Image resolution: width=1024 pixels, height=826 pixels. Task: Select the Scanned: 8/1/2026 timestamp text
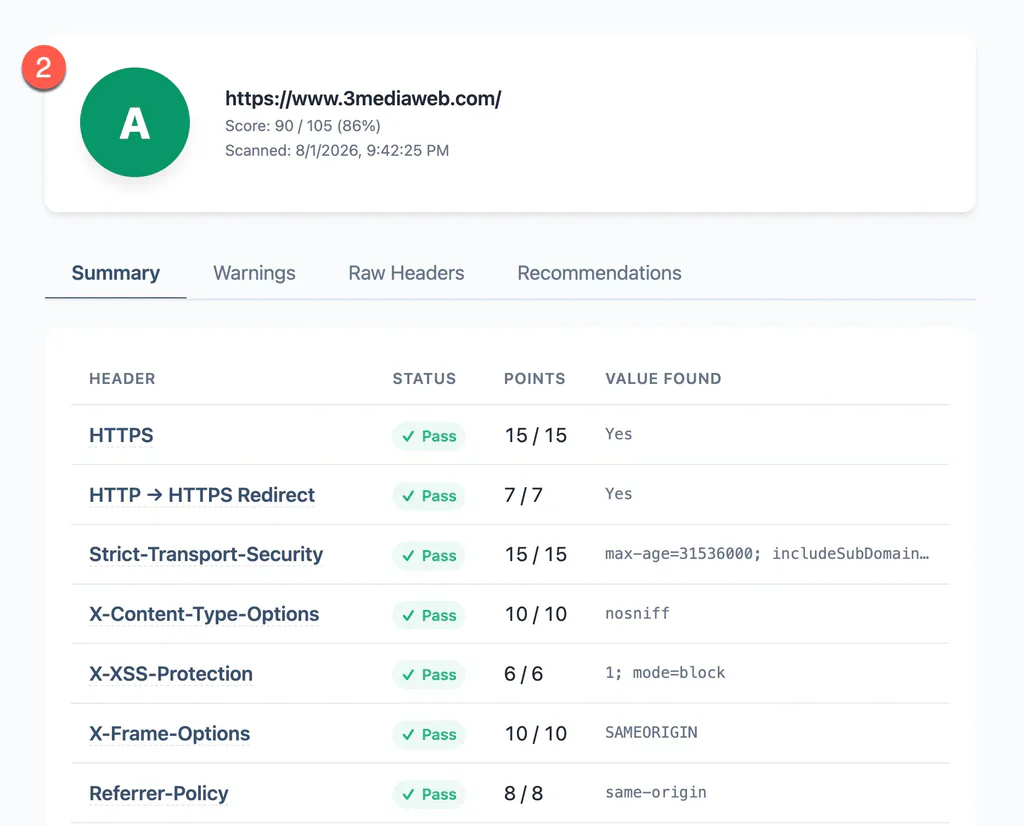(337, 151)
